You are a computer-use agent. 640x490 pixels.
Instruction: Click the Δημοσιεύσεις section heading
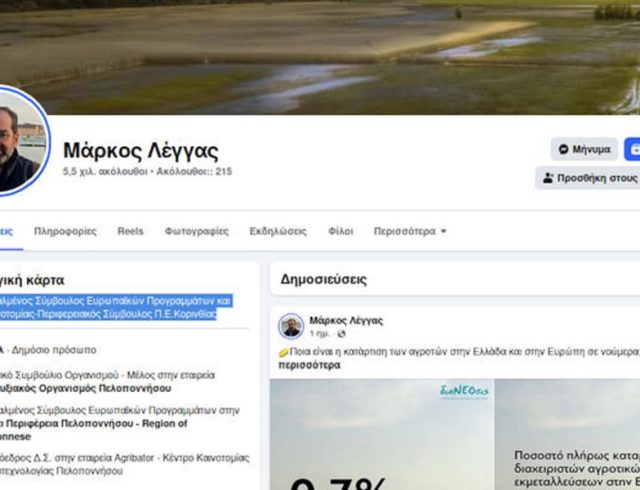pyautogui.click(x=324, y=279)
